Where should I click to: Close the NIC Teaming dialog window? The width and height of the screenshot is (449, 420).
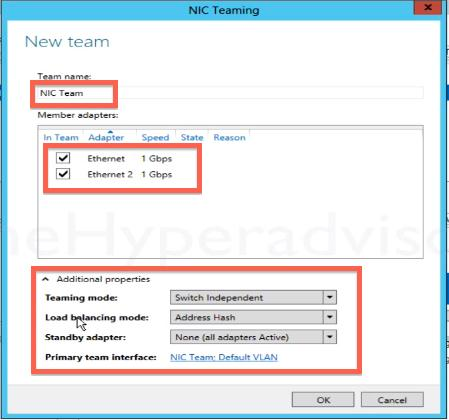coord(428,7)
